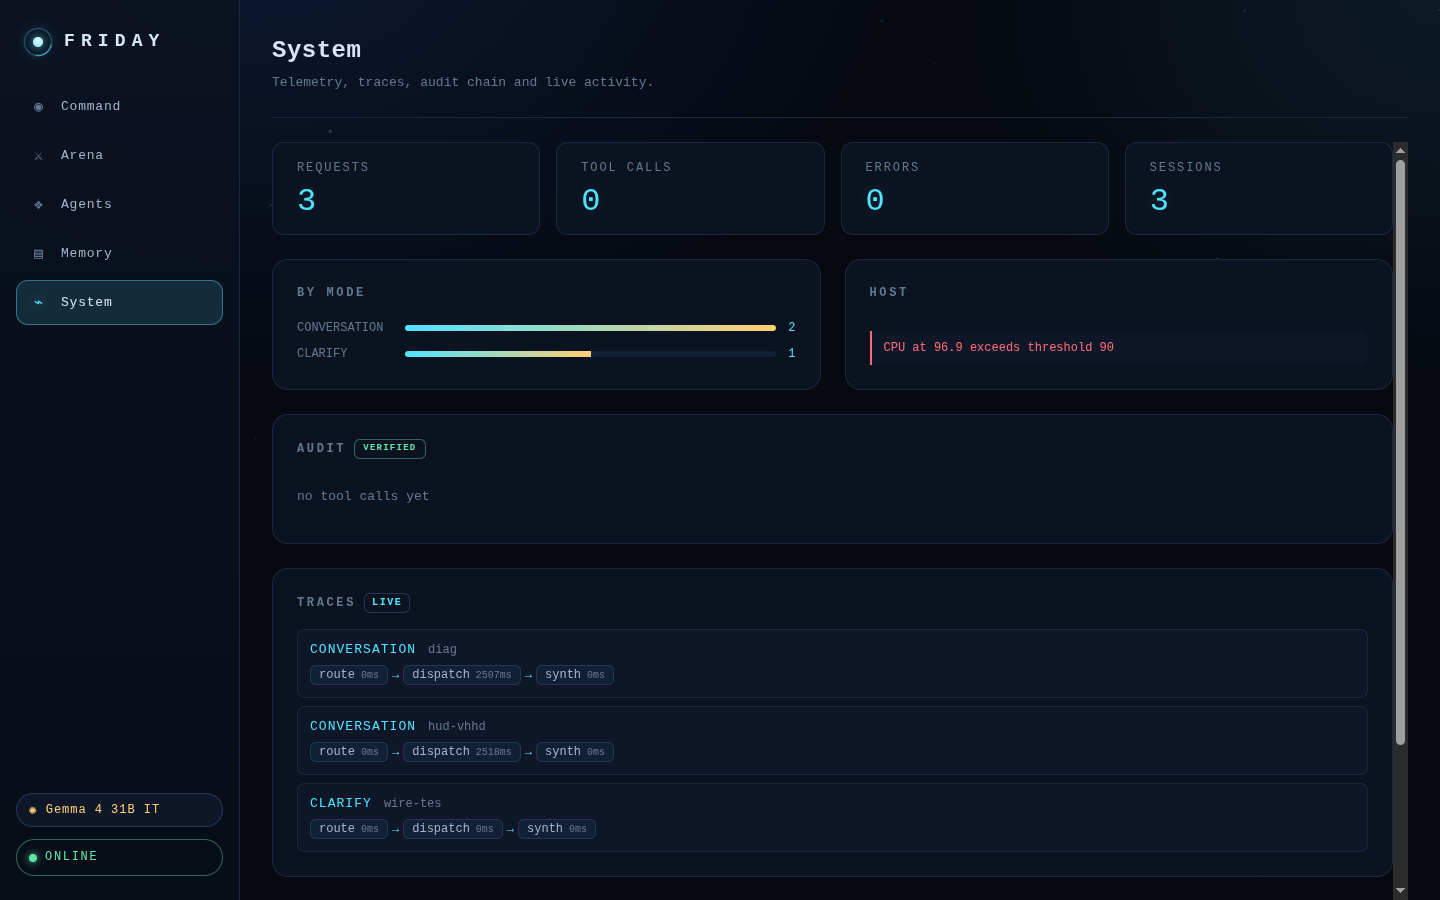Viewport: 1440px width, 900px height.
Task: Select the System menu item
Action: coord(119,302)
